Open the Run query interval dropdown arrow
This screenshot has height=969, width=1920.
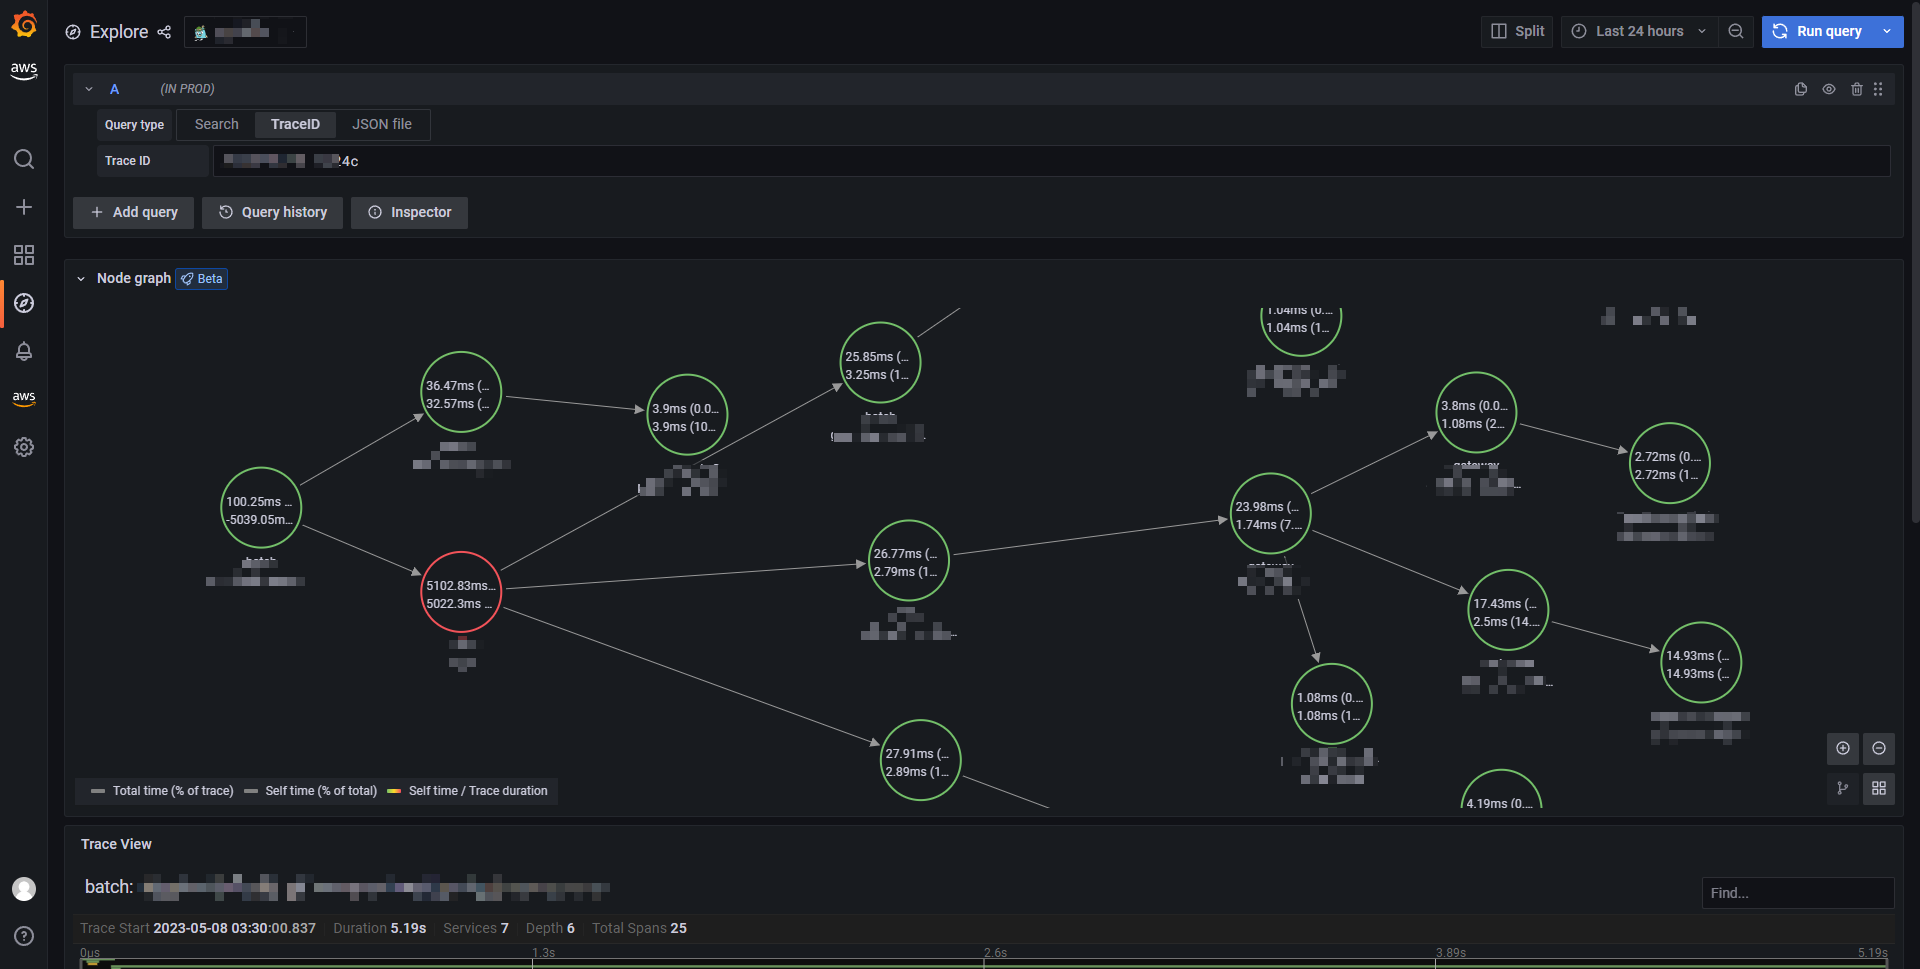tap(1887, 32)
